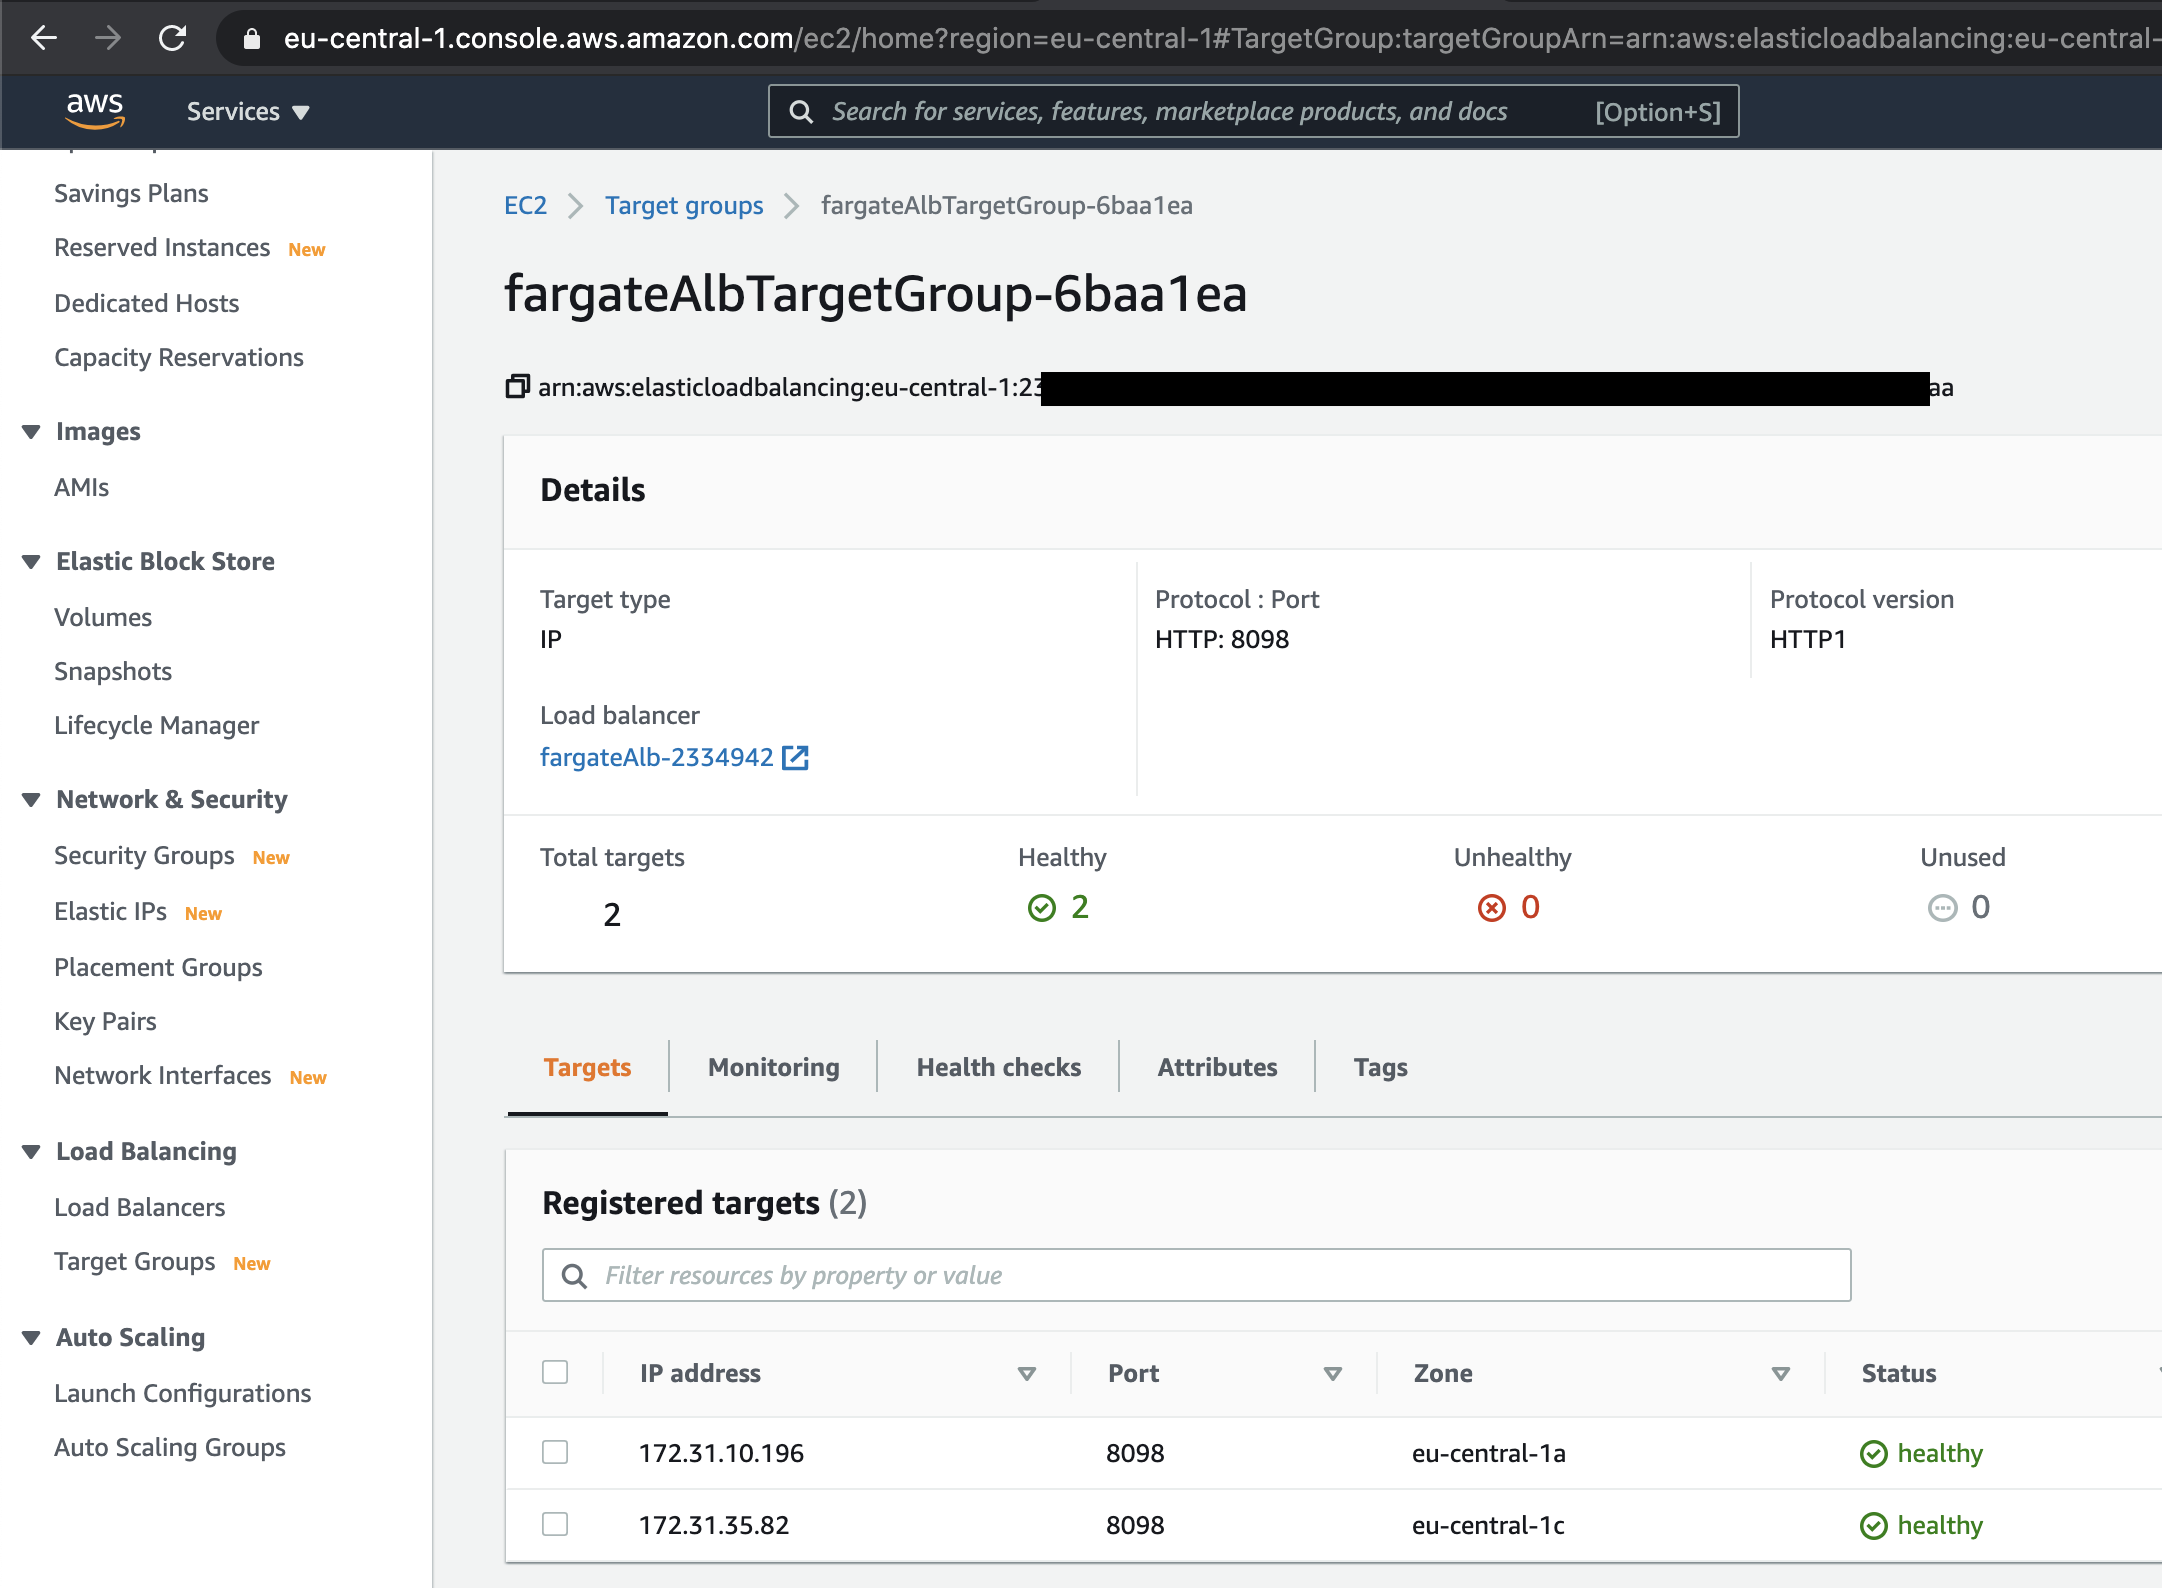Image resolution: width=2162 pixels, height=1588 pixels.
Task: Check the 172.31.10.196 target row
Action: (x=555, y=1452)
